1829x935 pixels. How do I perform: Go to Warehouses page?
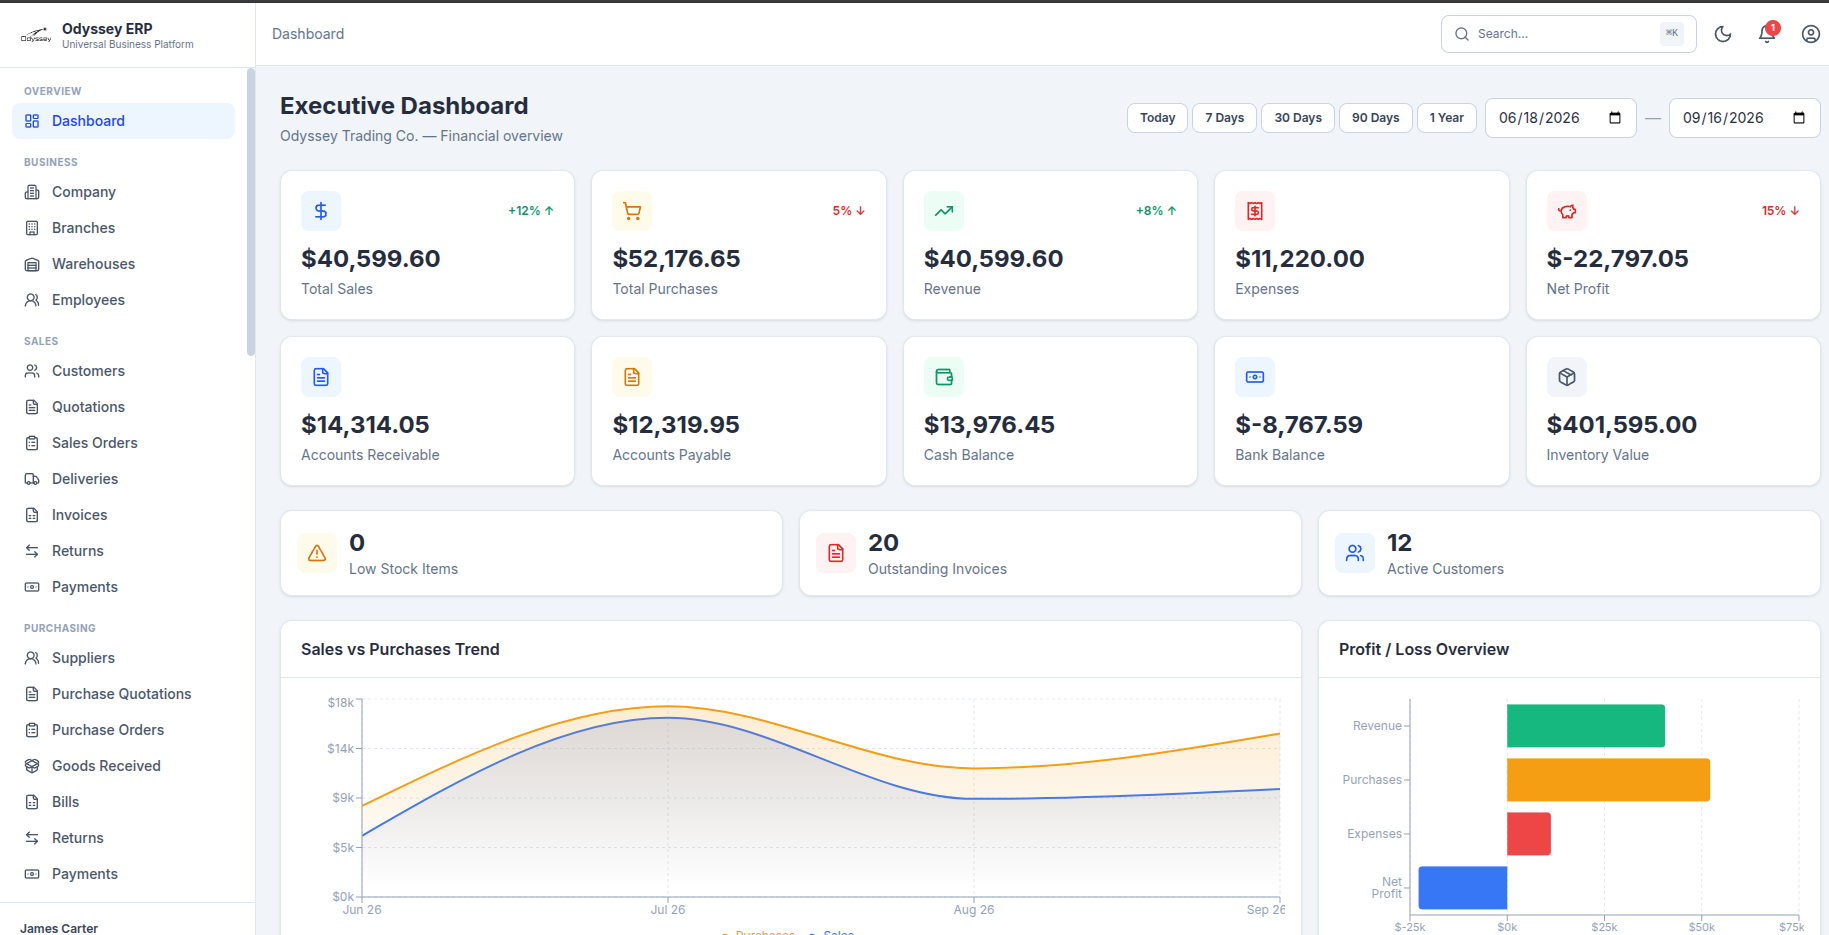tap(123, 264)
